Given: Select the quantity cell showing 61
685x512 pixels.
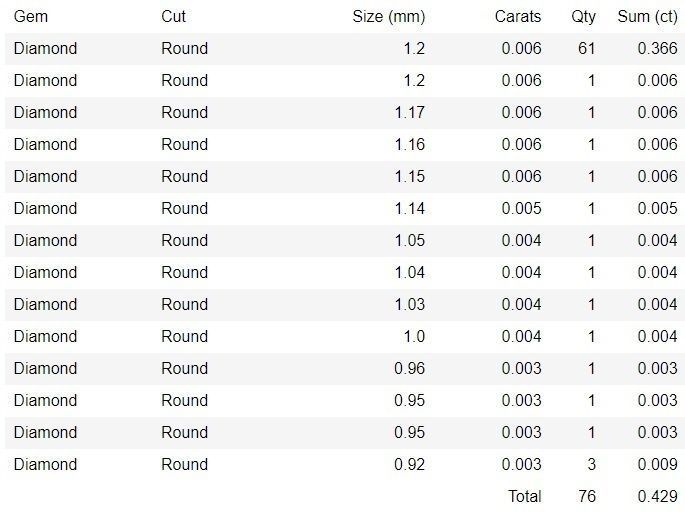Looking at the screenshot, I should pos(586,48).
